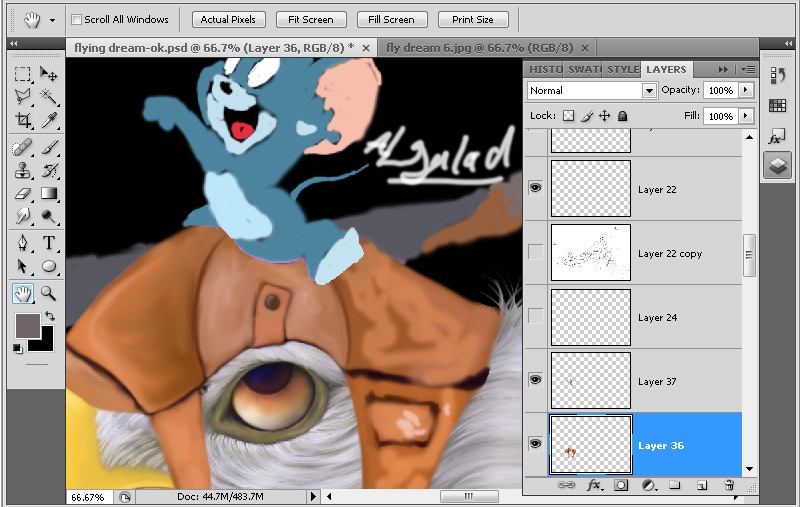Reset default foreground and background colors
800x507 pixels.
(18, 349)
